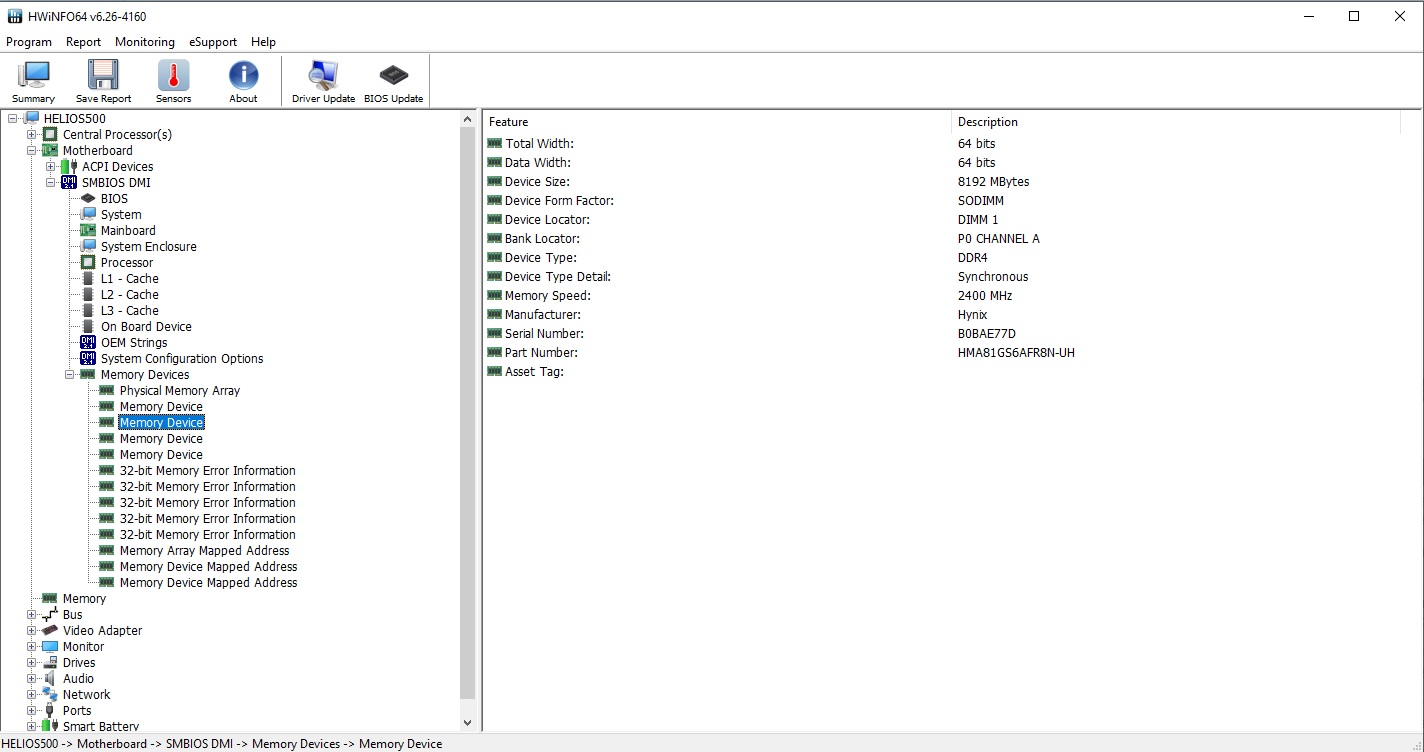The width and height of the screenshot is (1424, 752).
Task: Click the Ports connector icon
Action: coord(50,711)
